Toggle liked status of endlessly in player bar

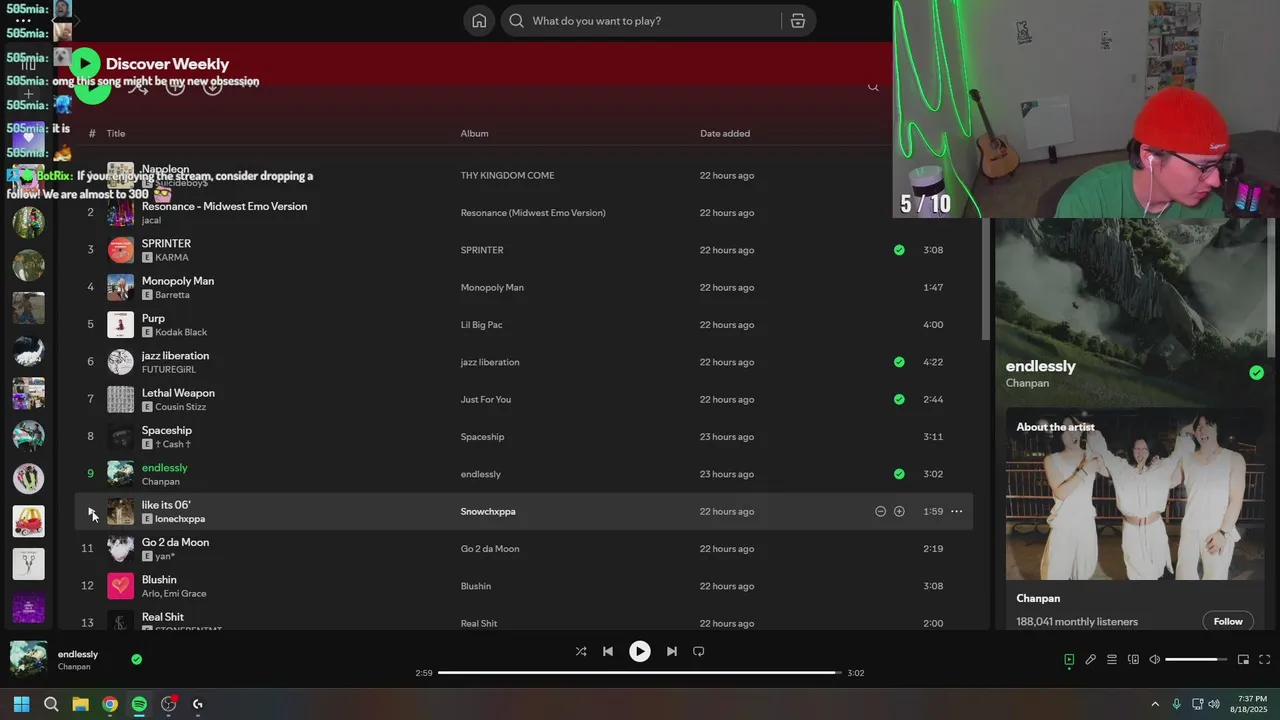click(136, 659)
